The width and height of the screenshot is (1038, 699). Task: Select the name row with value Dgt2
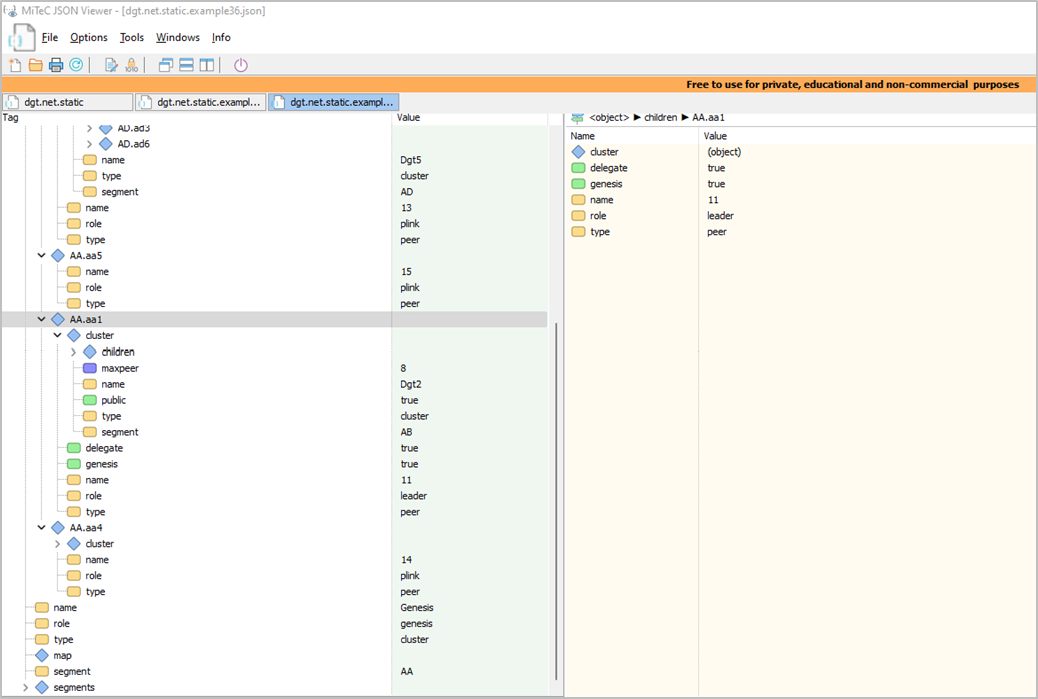274,384
